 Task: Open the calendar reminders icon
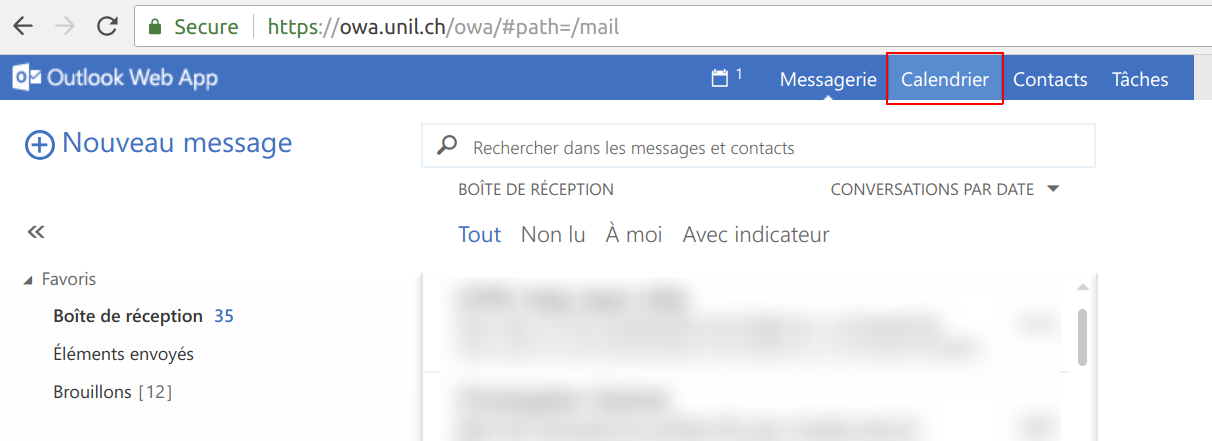tap(720, 79)
